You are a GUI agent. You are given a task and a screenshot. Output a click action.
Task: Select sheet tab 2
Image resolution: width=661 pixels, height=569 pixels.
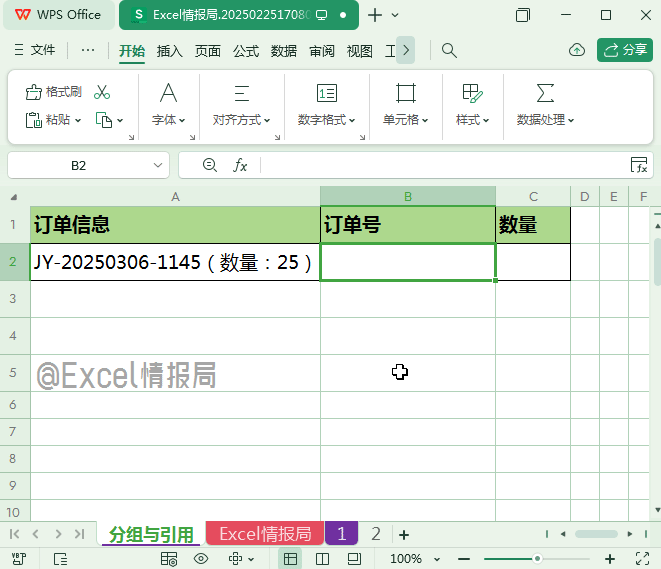pyautogui.click(x=376, y=534)
